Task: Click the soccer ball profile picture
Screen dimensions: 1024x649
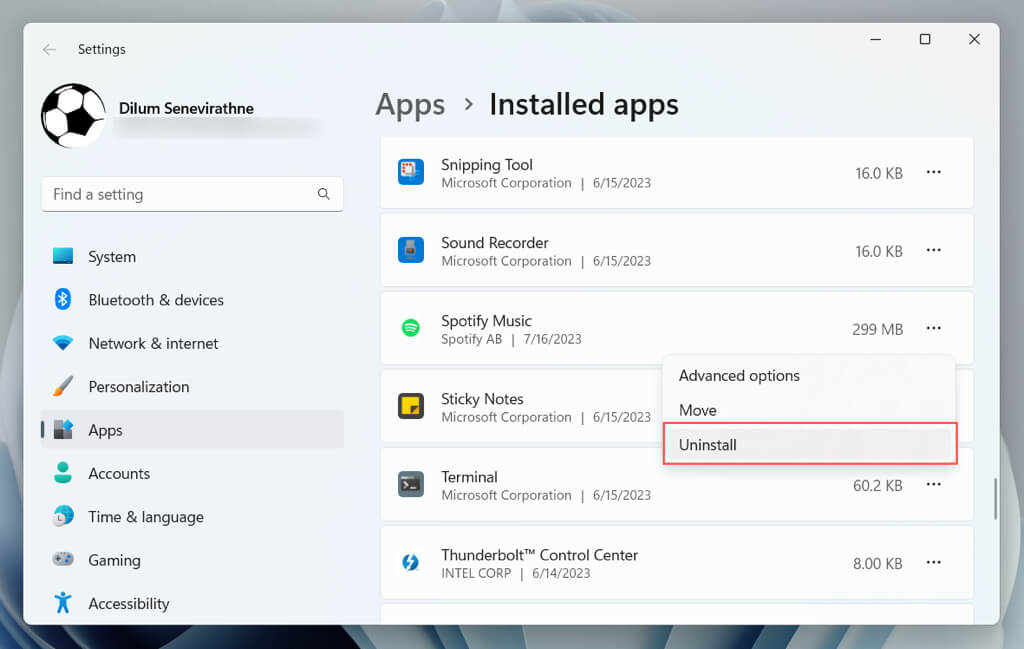Action: pos(73,116)
